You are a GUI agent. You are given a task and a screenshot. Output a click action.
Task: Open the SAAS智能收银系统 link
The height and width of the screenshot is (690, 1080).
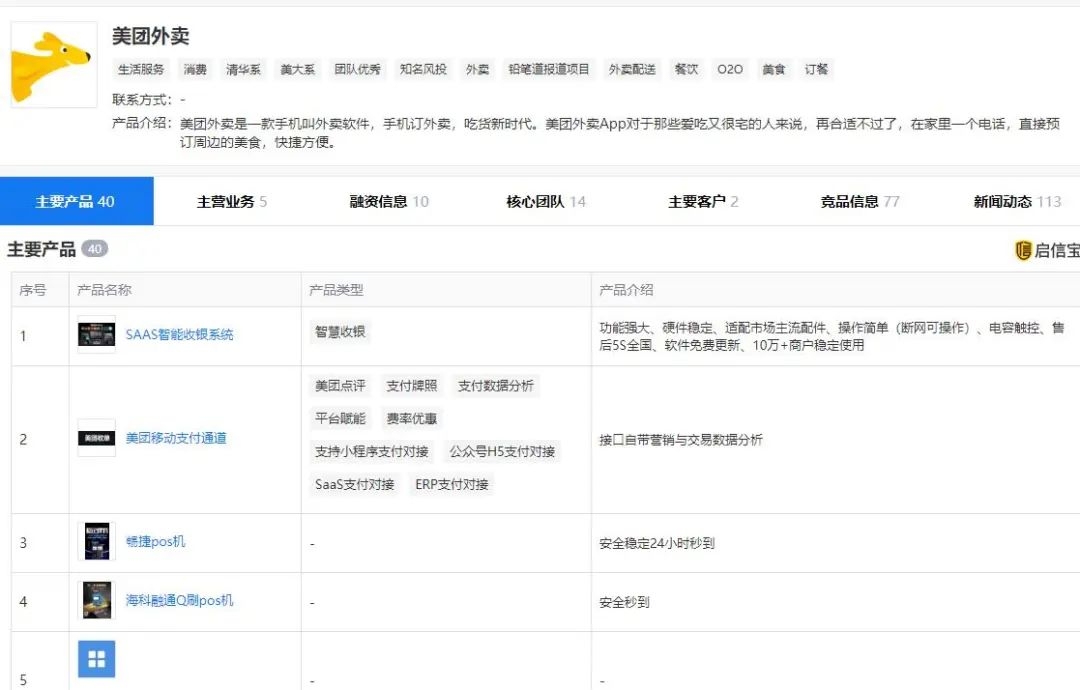coord(179,335)
